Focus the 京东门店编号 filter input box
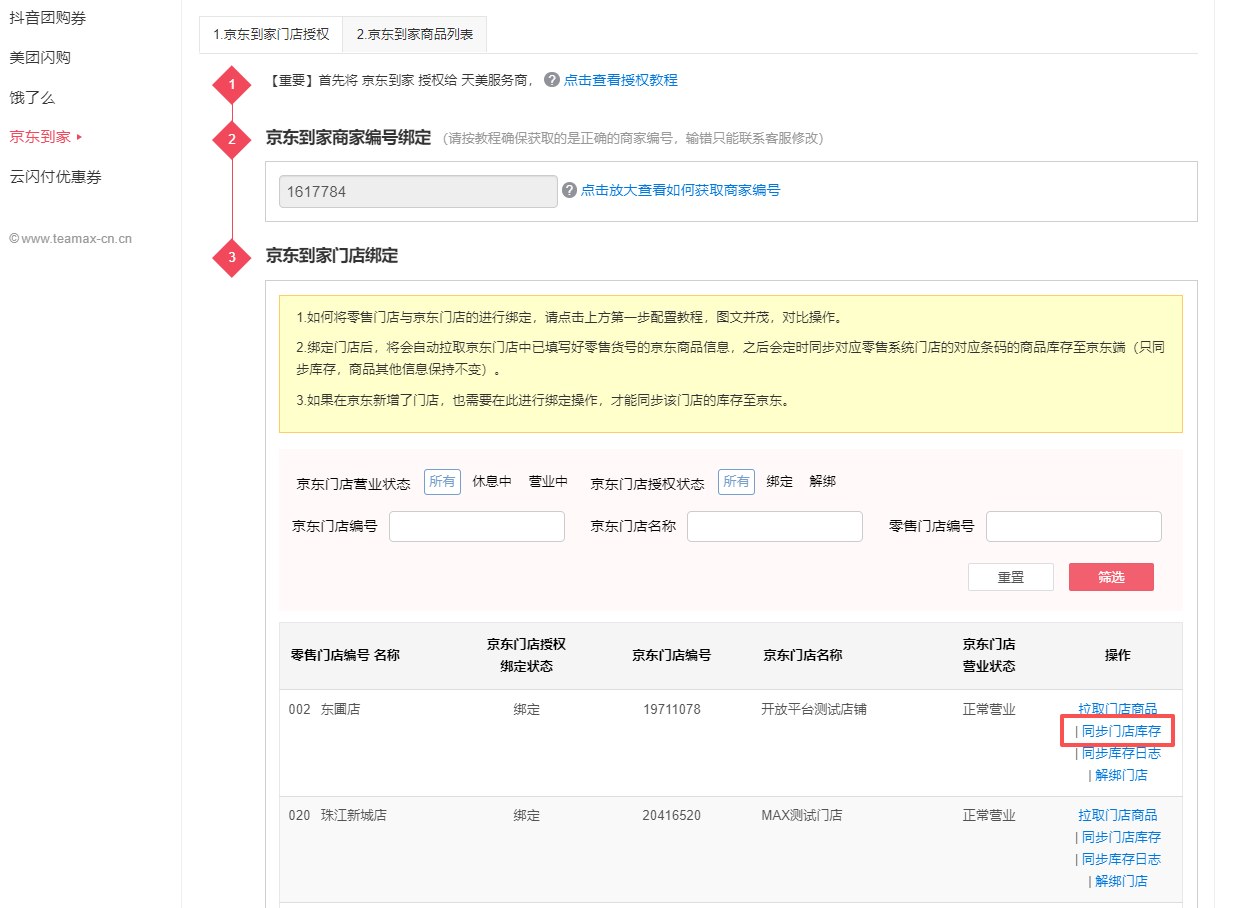Viewport: 1241px width, 908px height. [x=477, y=527]
